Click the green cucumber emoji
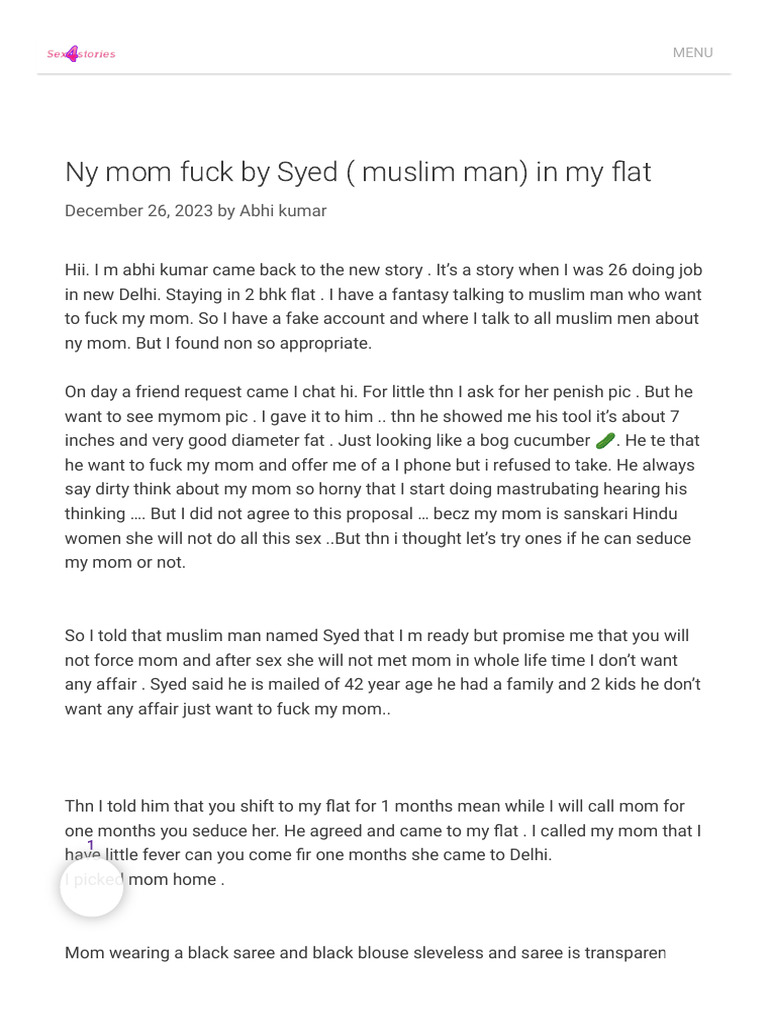 605,441
